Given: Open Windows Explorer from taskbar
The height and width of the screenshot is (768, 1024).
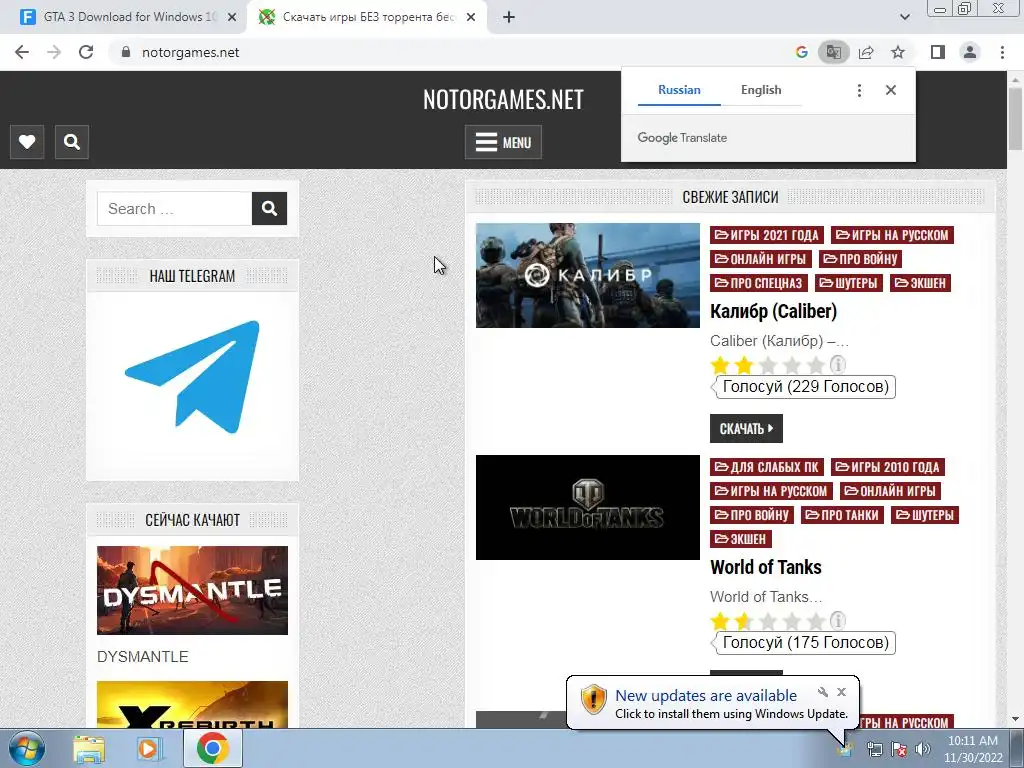Looking at the screenshot, I should 89,749.
